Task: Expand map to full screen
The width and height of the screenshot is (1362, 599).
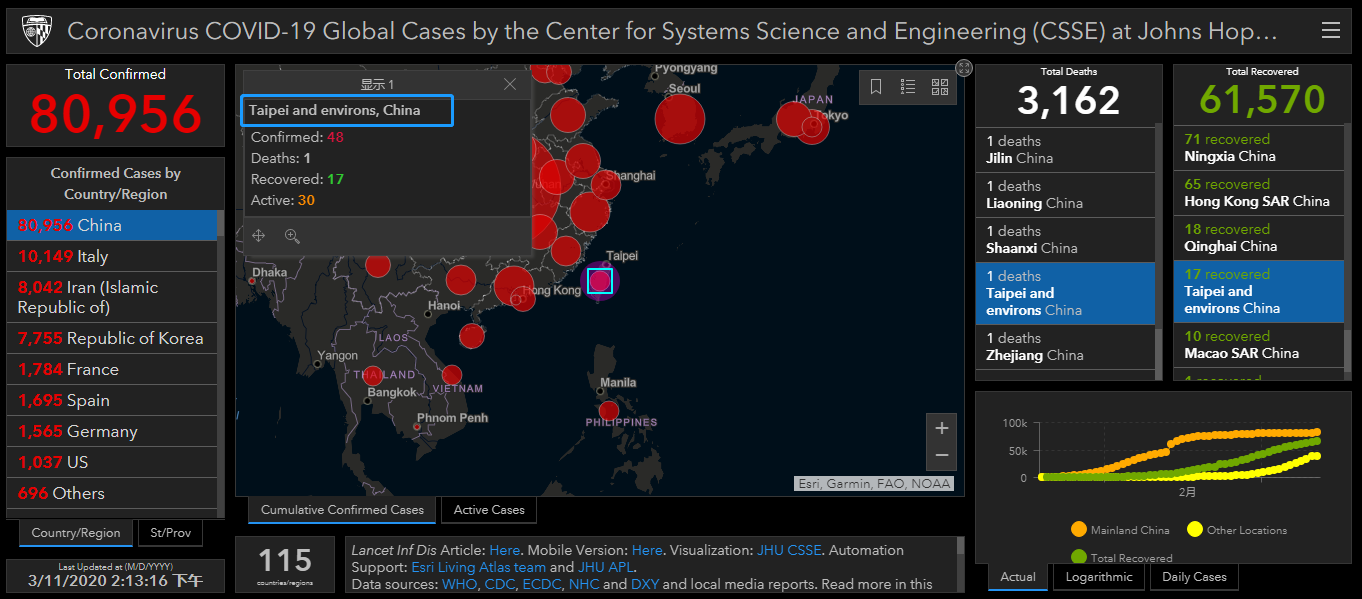Action: 964,68
